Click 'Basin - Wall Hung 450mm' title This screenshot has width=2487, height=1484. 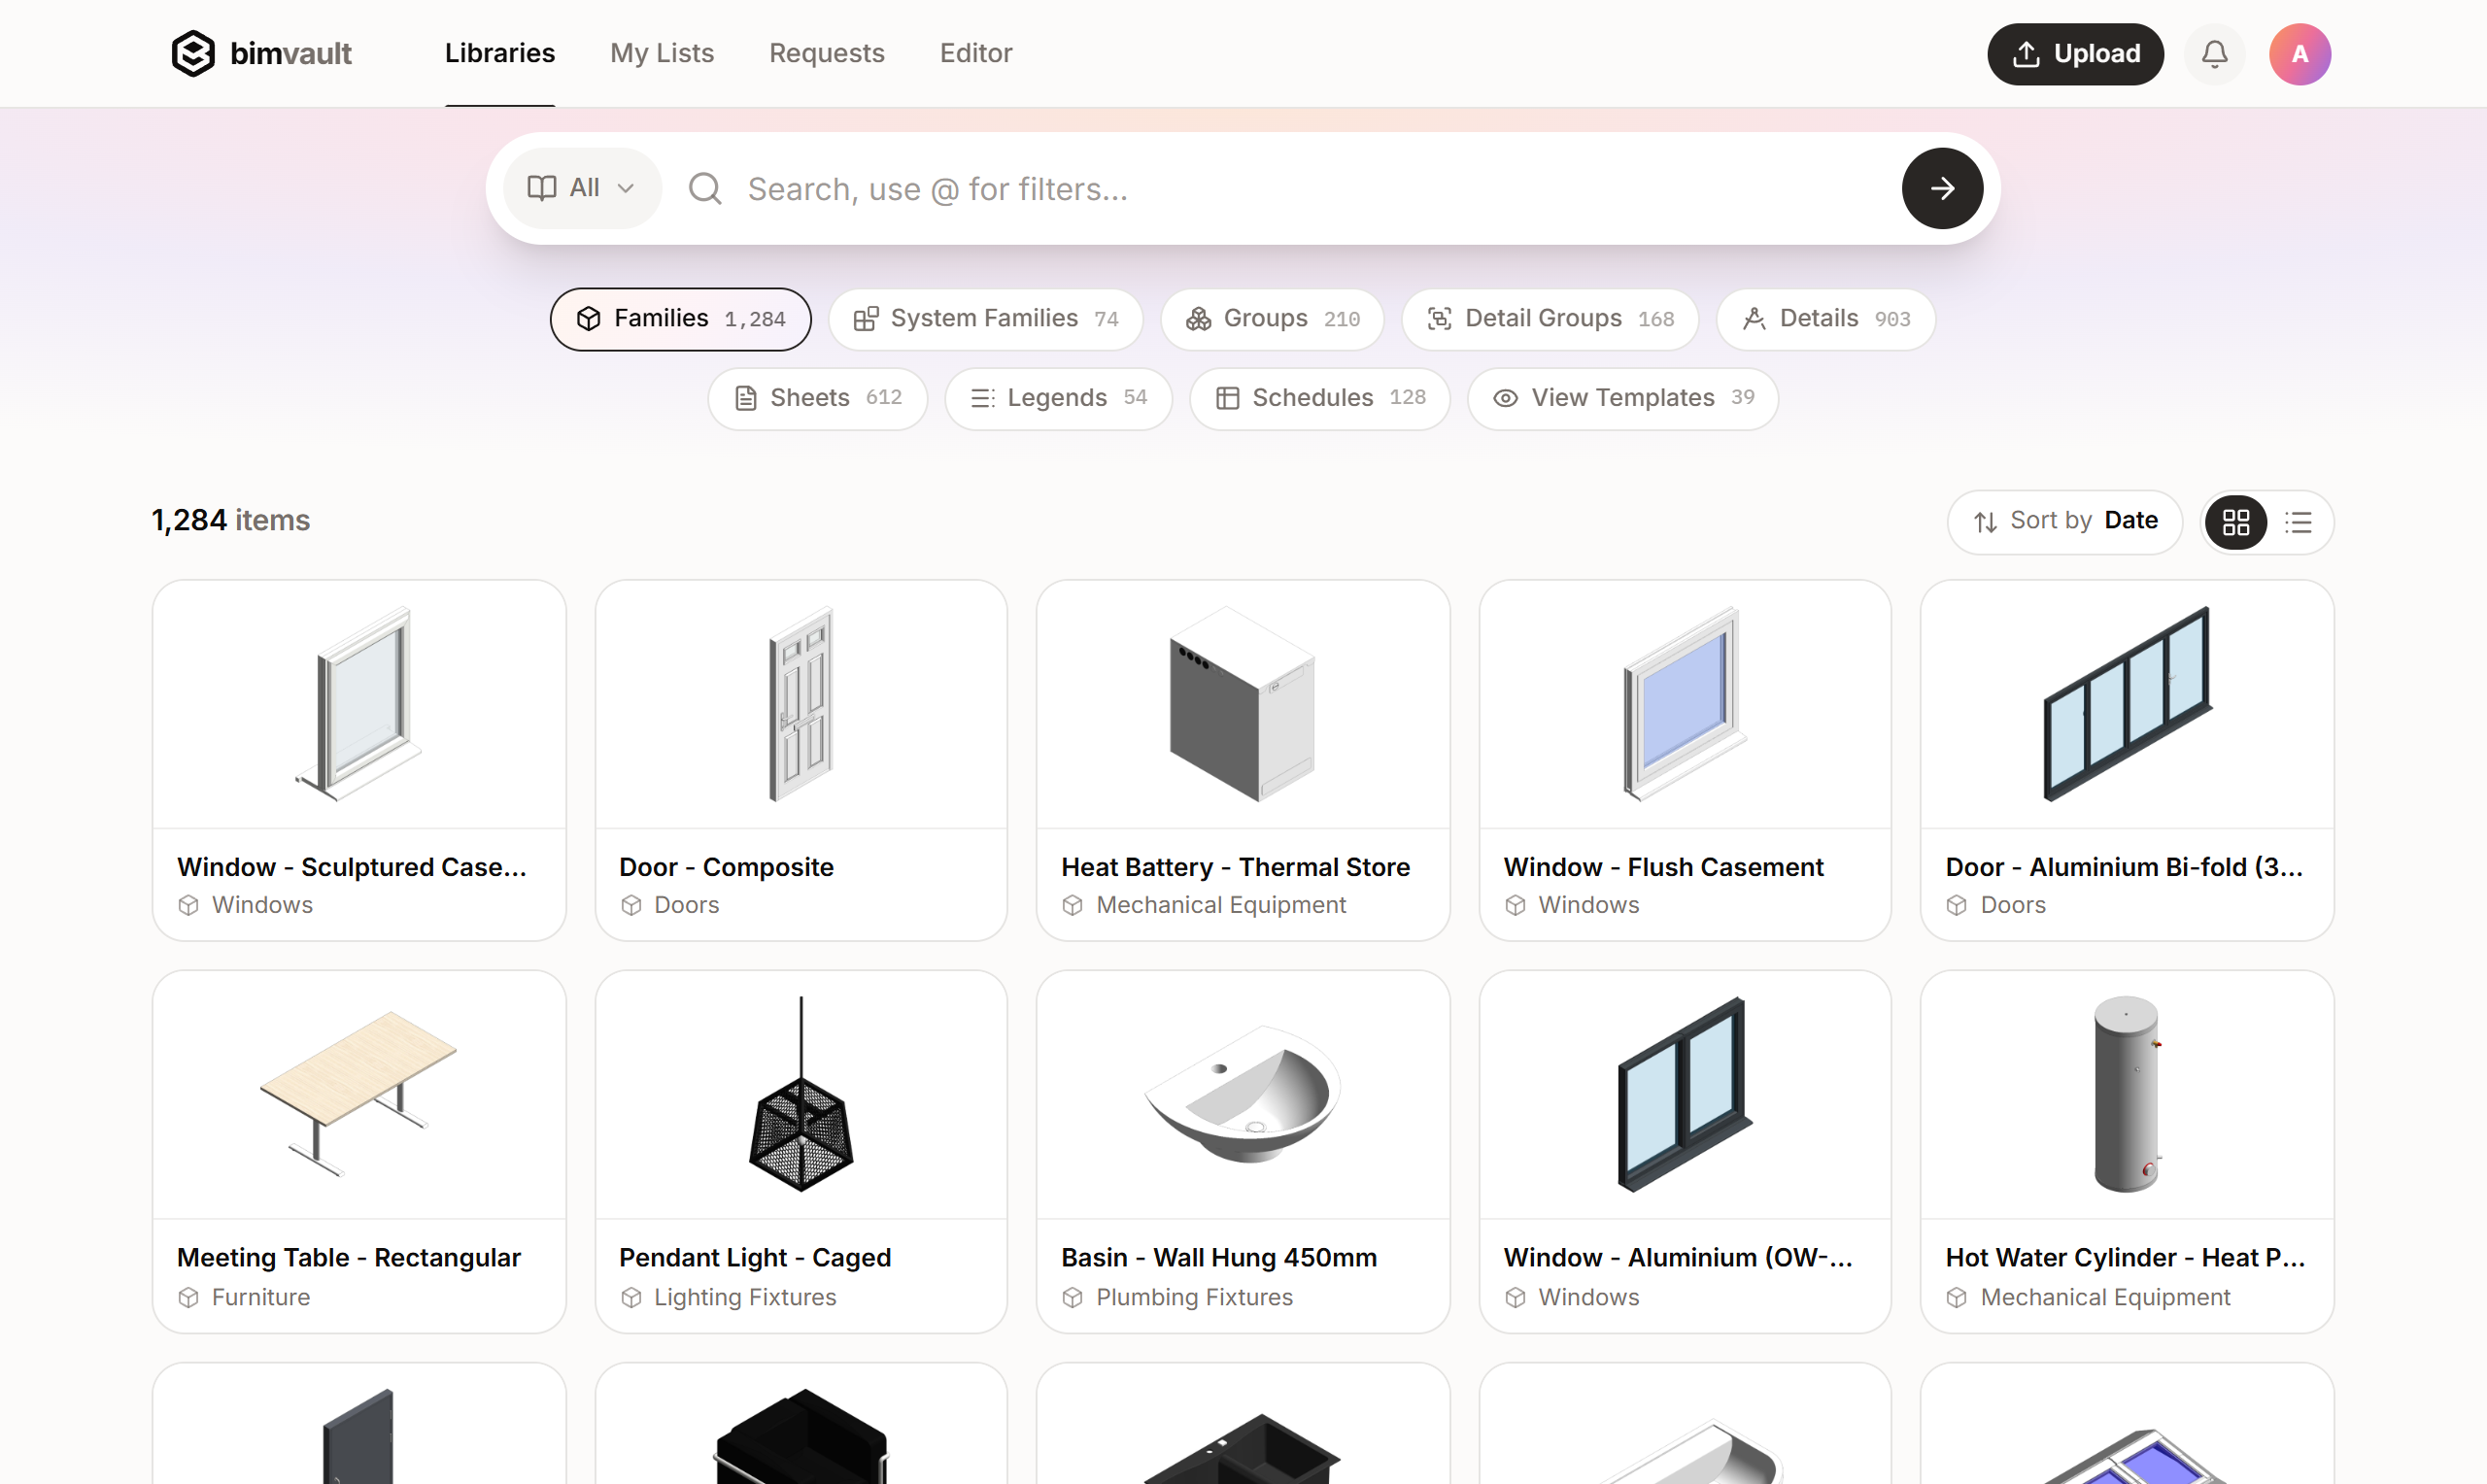click(x=1219, y=1258)
